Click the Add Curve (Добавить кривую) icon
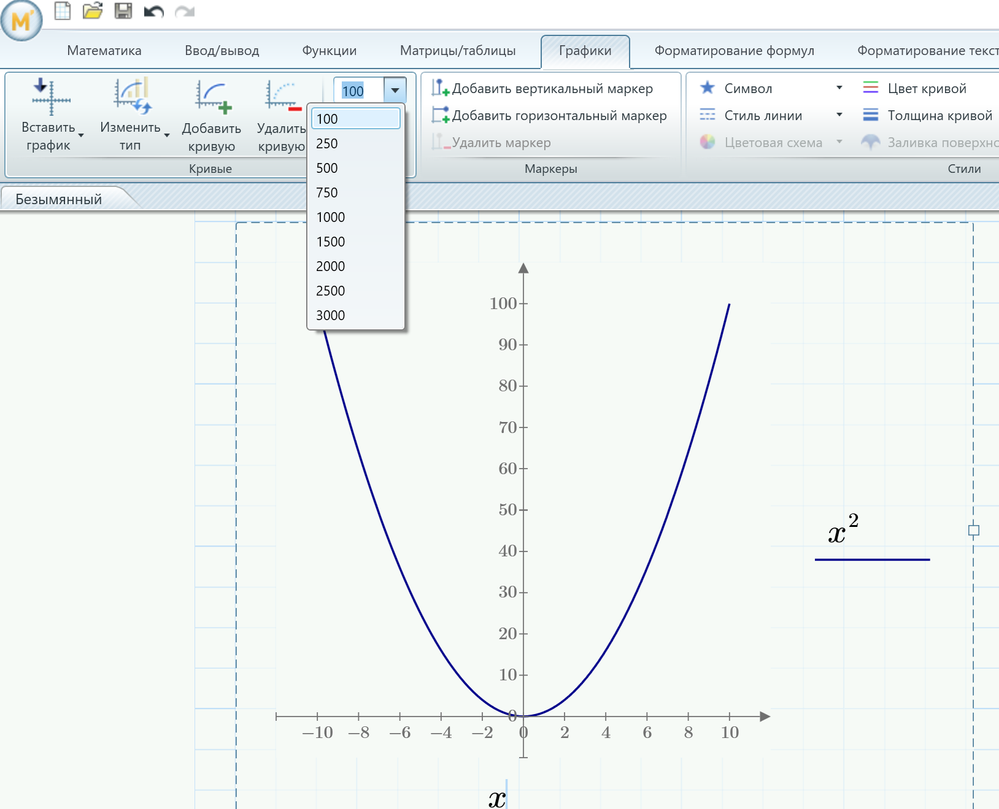The width and height of the screenshot is (999, 809). [x=211, y=95]
